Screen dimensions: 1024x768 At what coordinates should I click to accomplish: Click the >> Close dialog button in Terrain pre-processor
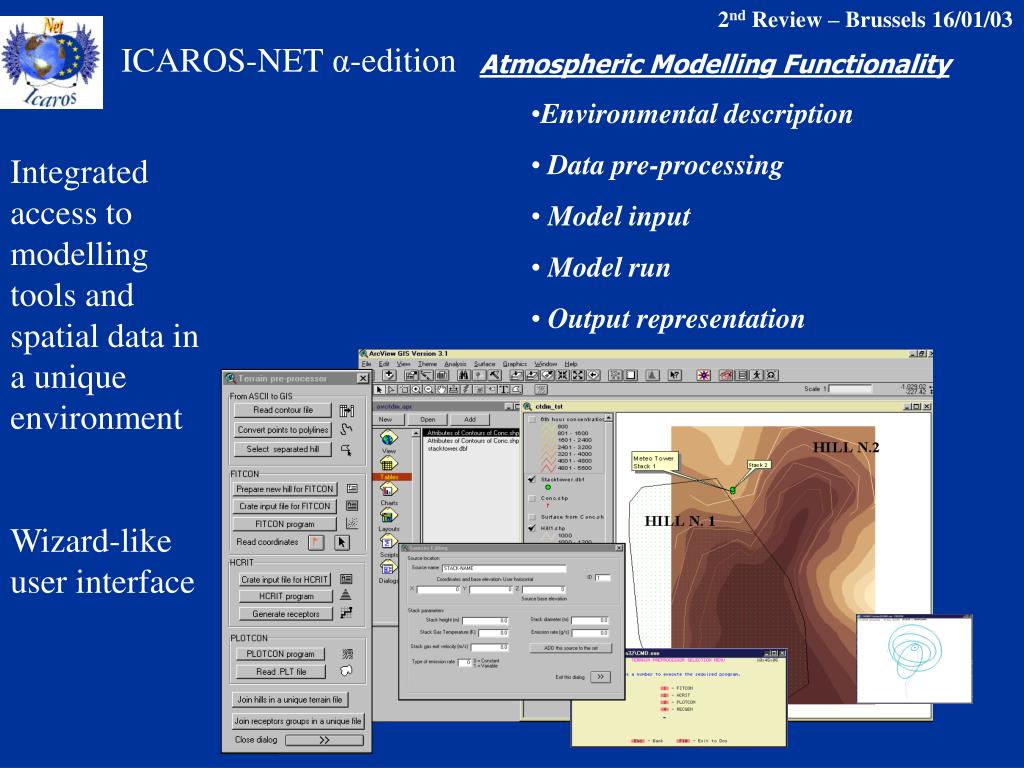[x=324, y=740]
